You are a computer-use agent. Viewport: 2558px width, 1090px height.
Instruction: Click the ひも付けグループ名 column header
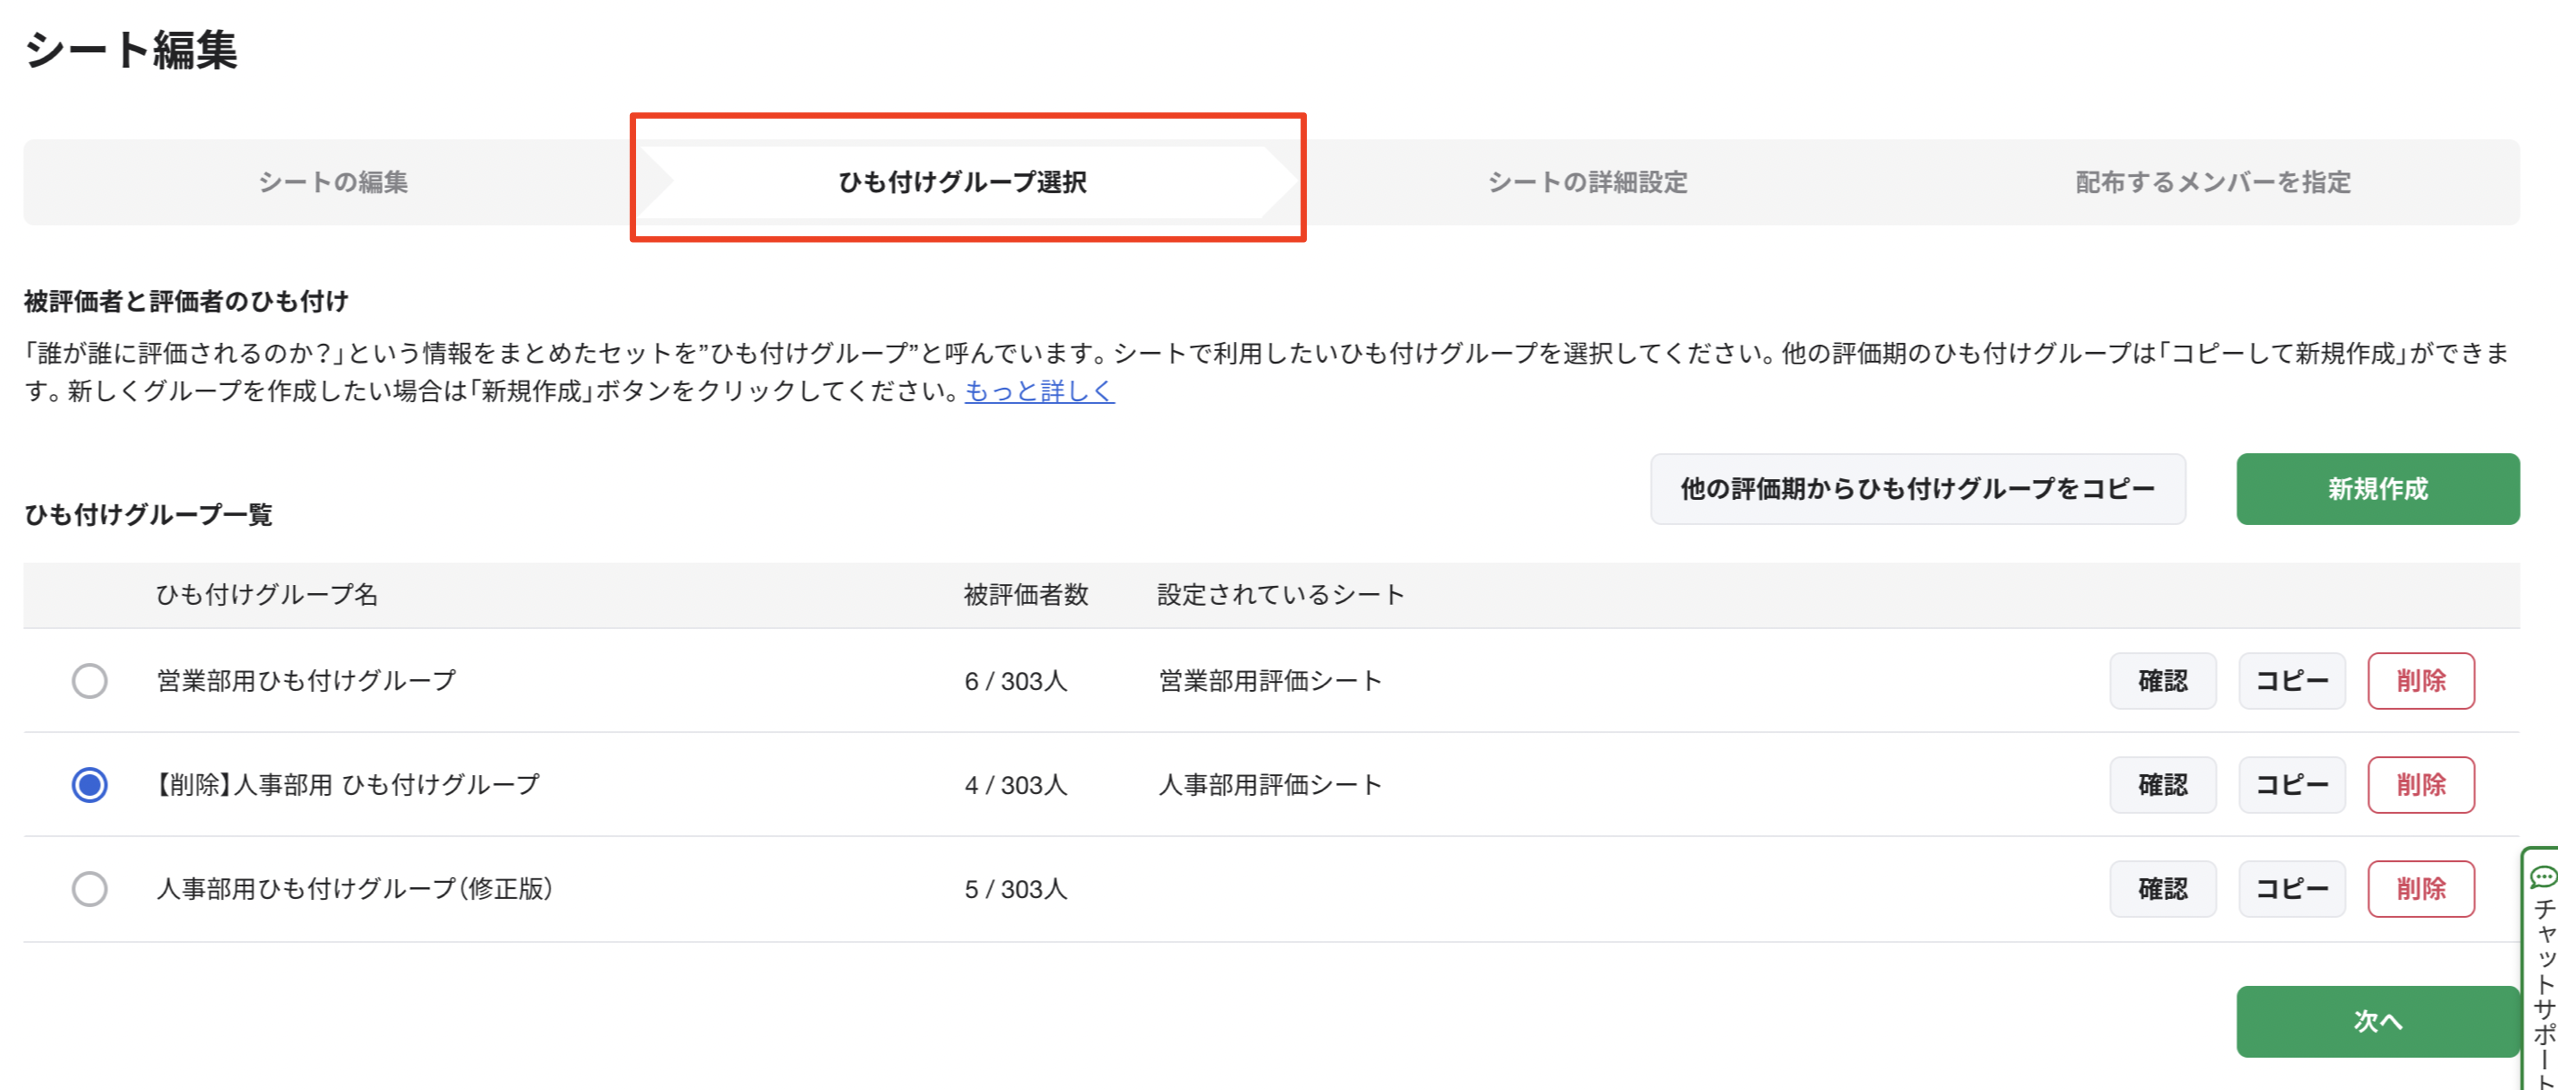[x=267, y=595]
